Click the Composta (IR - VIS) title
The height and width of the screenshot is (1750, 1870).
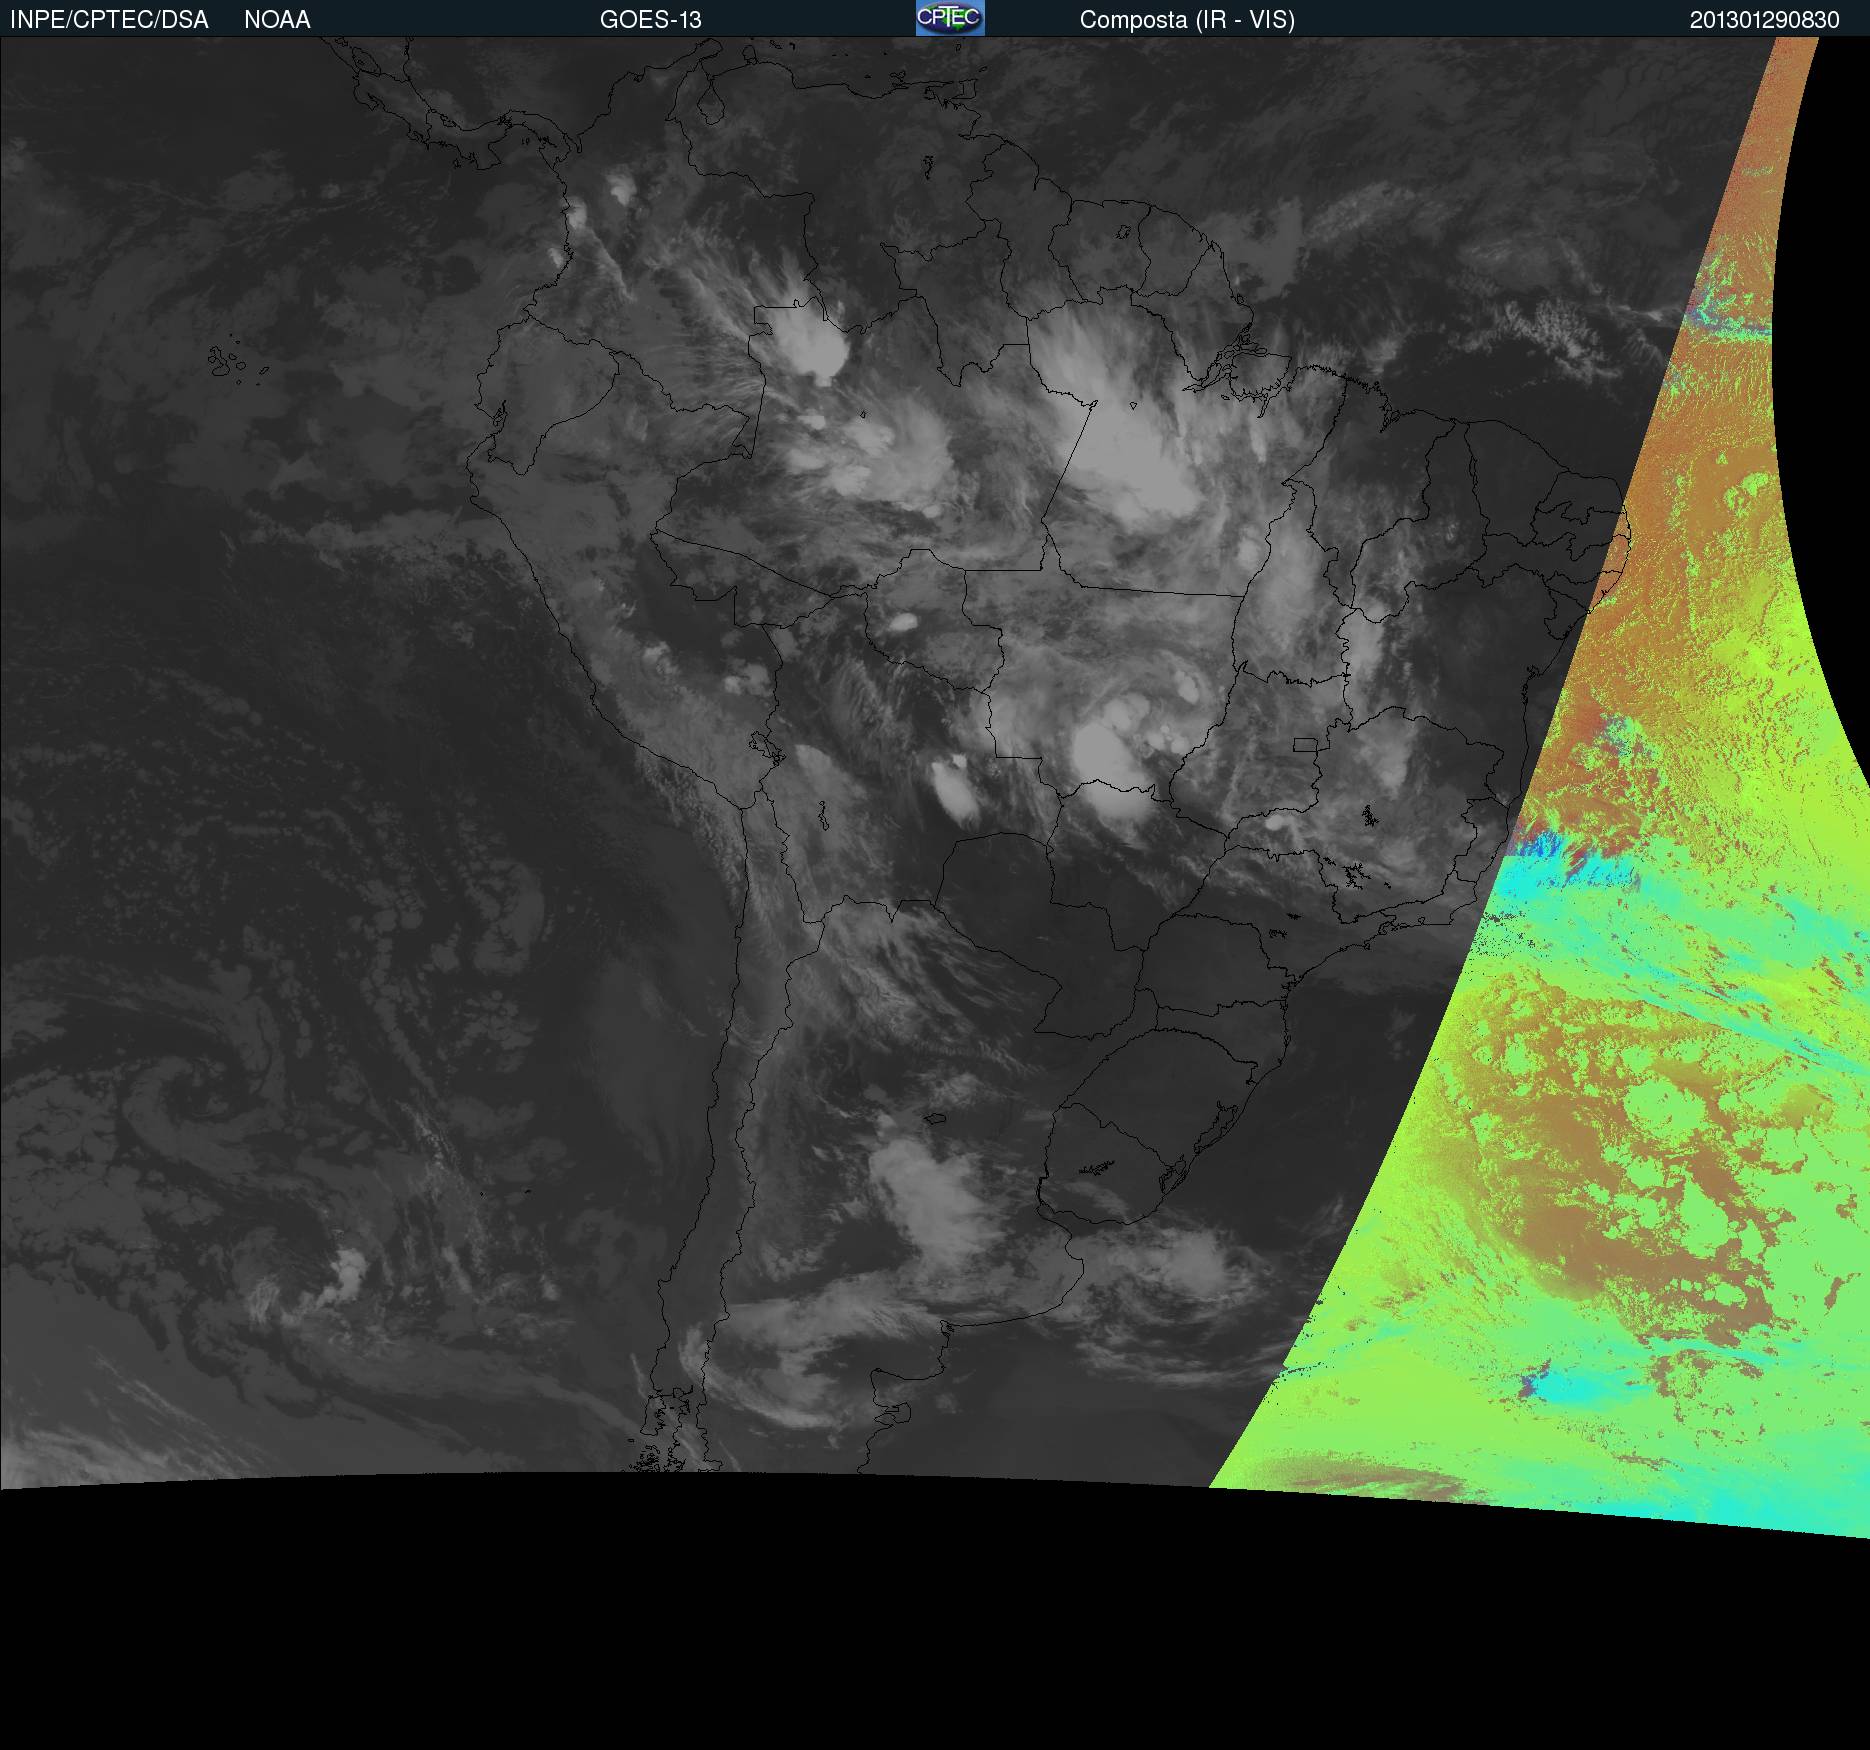tap(1187, 20)
